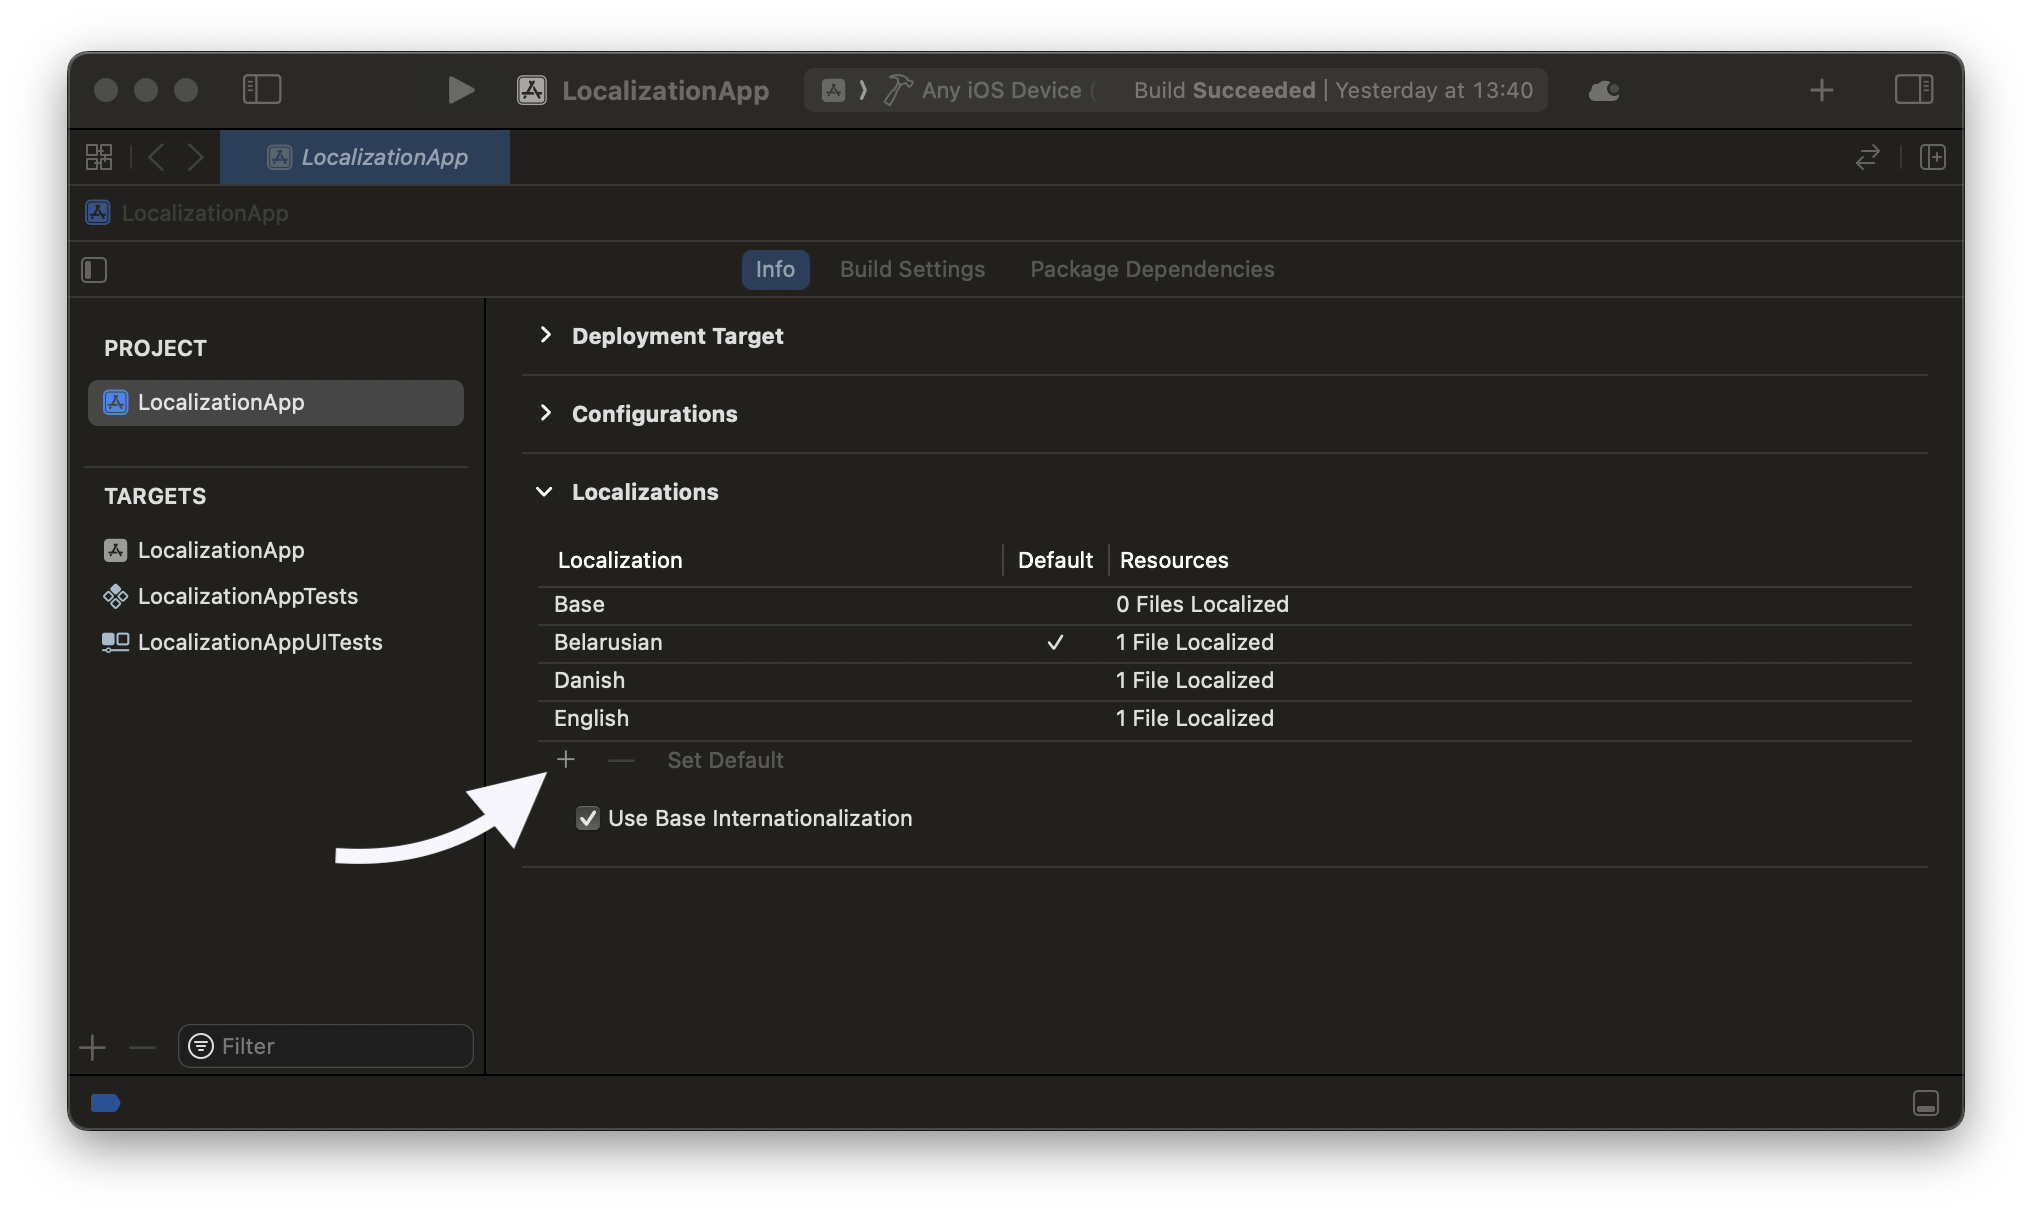The width and height of the screenshot is (2032, 1214).
Task: Remove target with minus button
Action: click(x=143, y=1047)
